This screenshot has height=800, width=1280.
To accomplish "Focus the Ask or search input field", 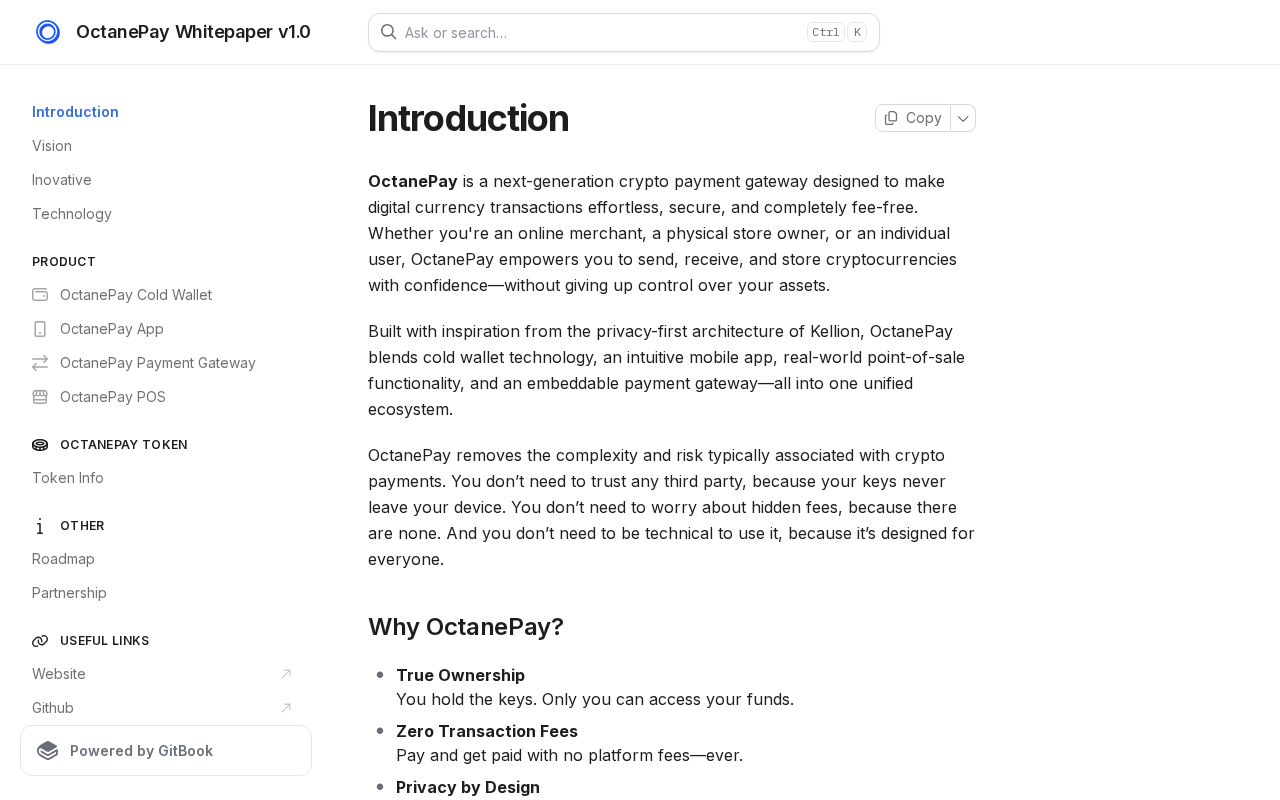I will (624, 32).
